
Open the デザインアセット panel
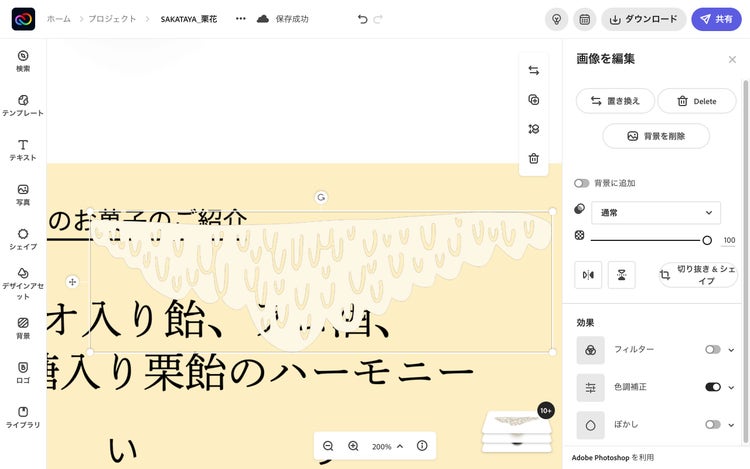[23, 284]
